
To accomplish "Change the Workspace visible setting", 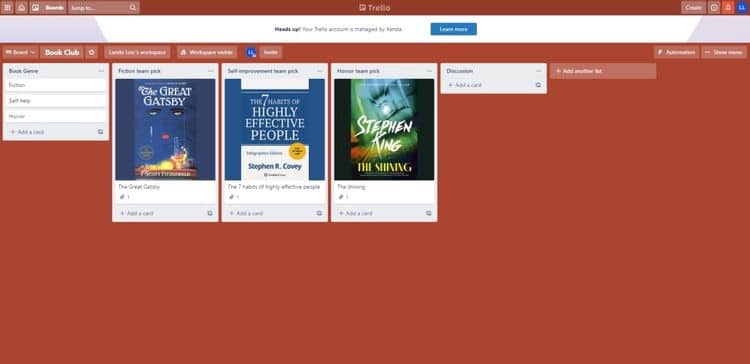I will 207,53.
